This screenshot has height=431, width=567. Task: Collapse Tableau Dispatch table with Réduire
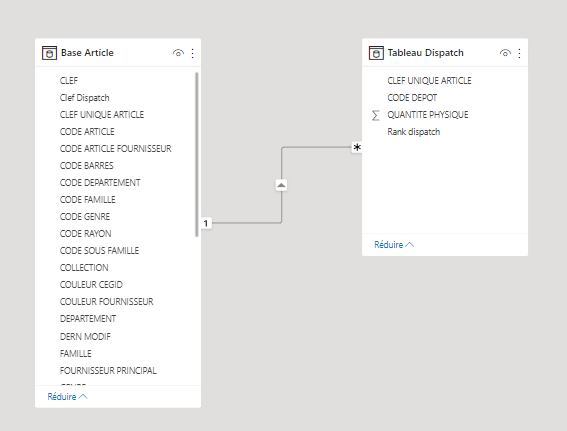tap(394, 244)
